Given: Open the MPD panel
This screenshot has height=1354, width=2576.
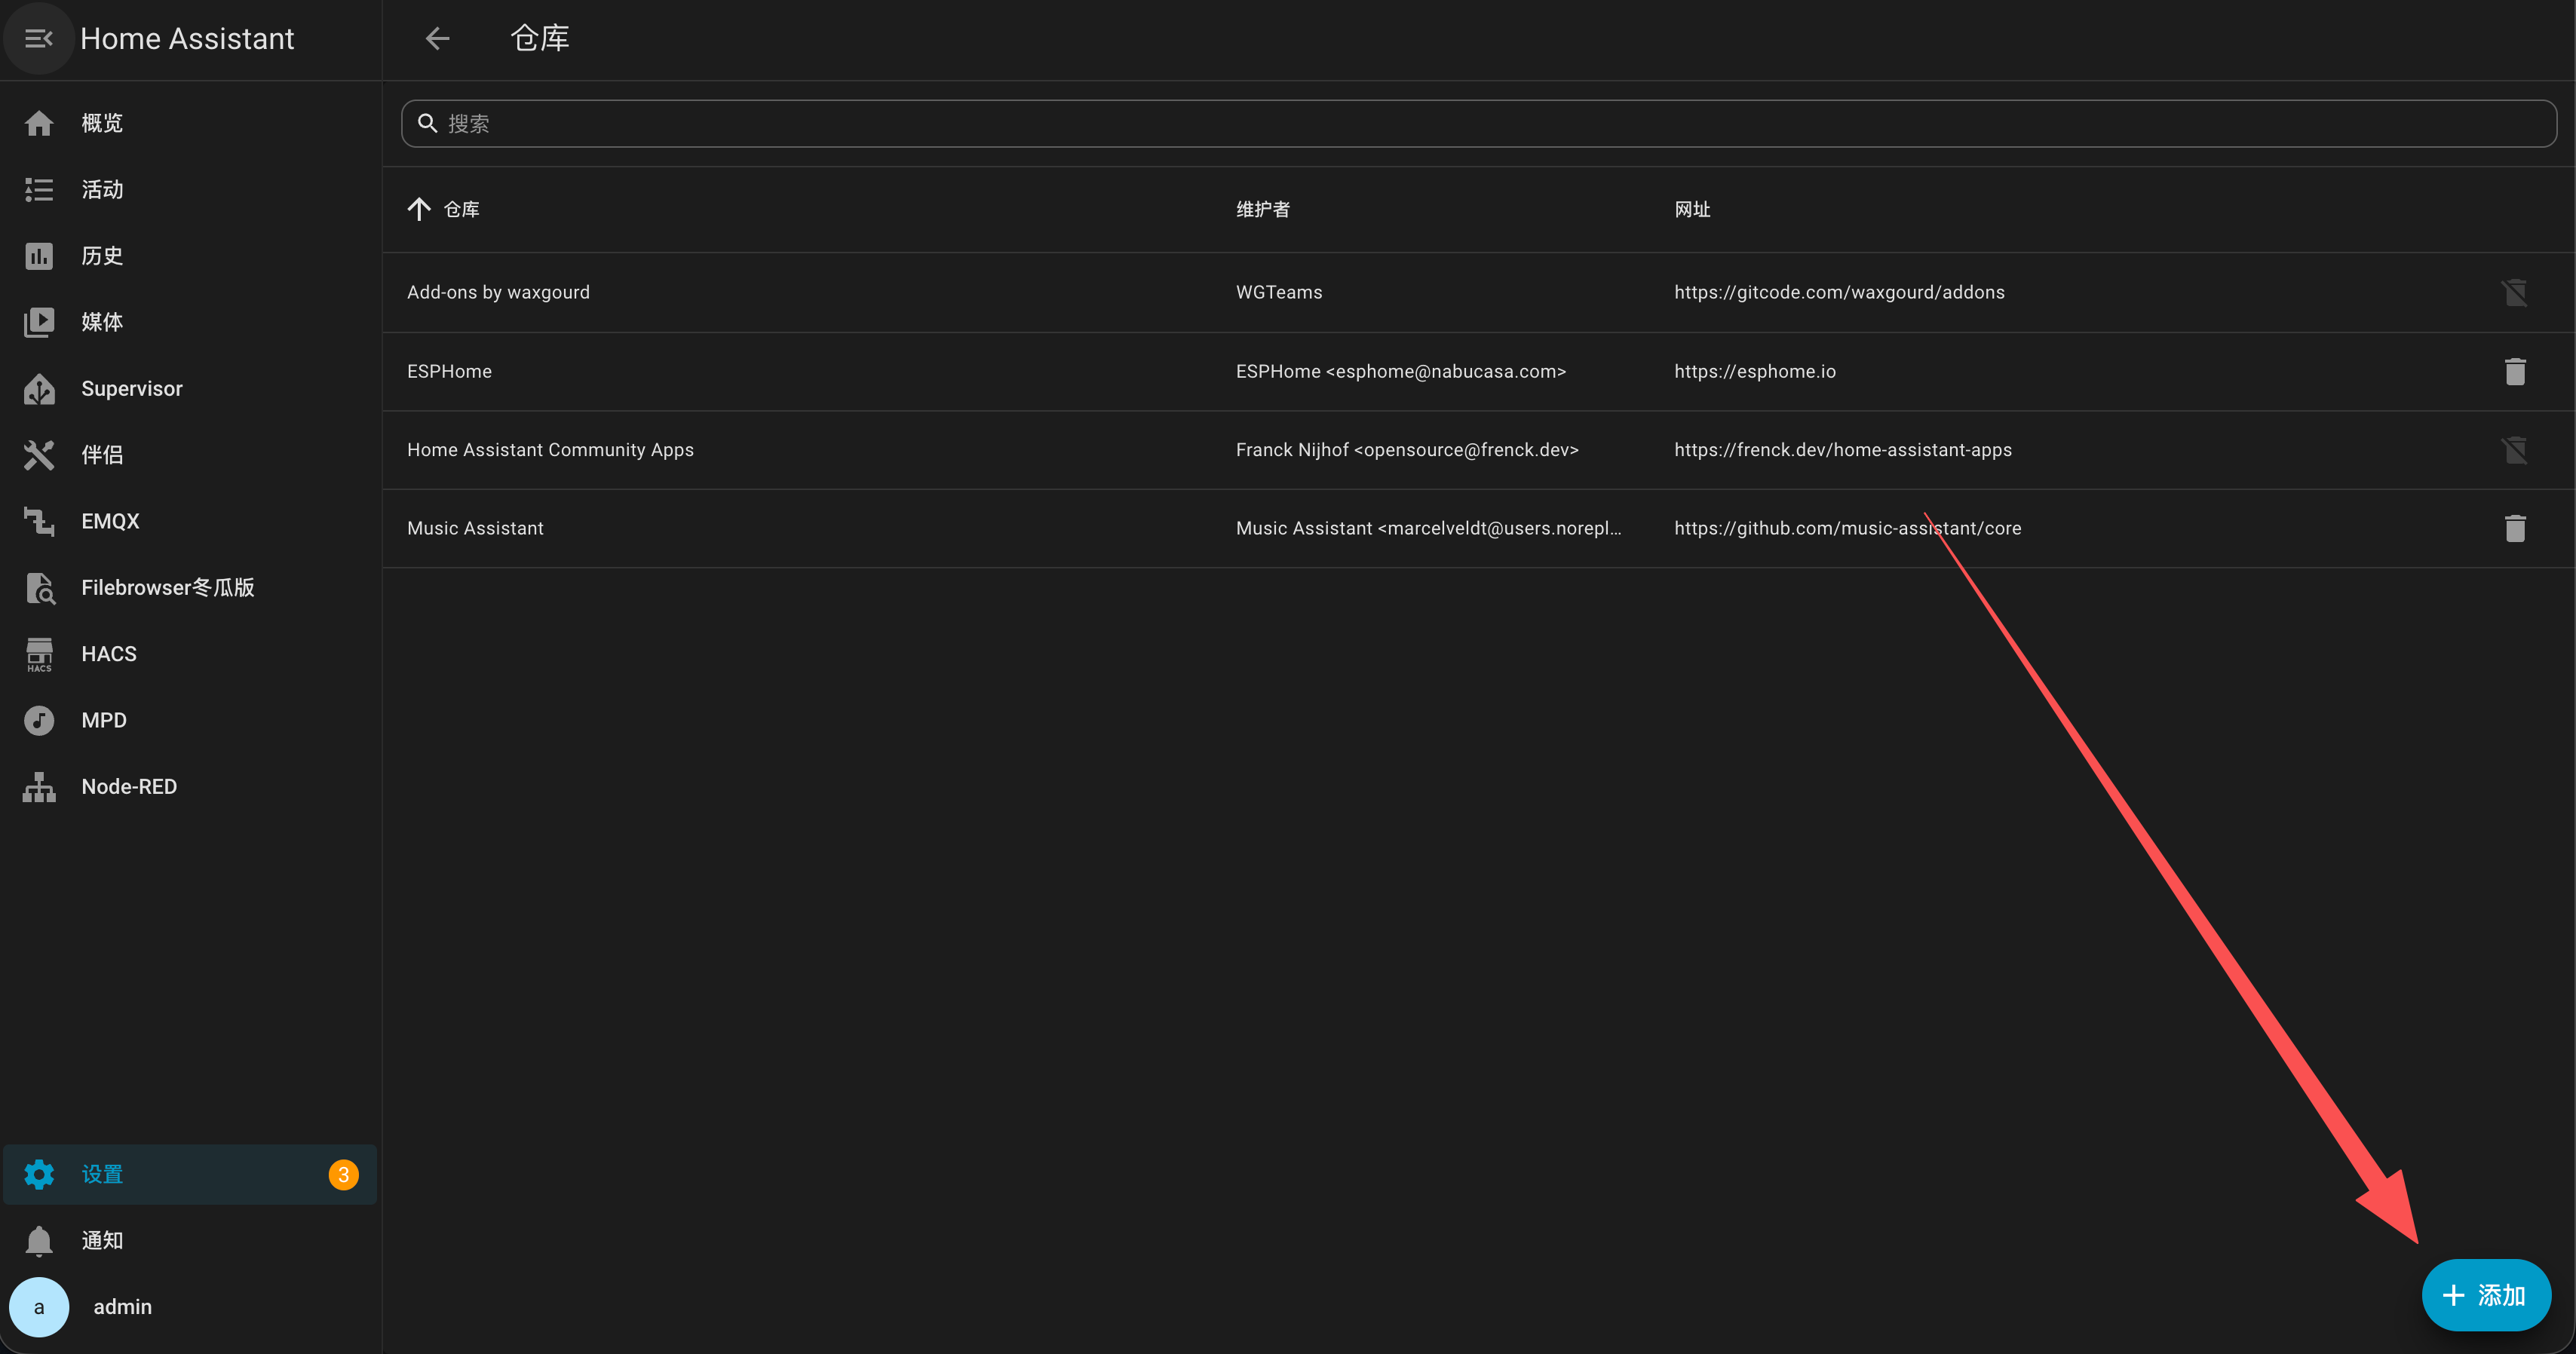Looking at the screenshot, I should click(x=190, y=720).
